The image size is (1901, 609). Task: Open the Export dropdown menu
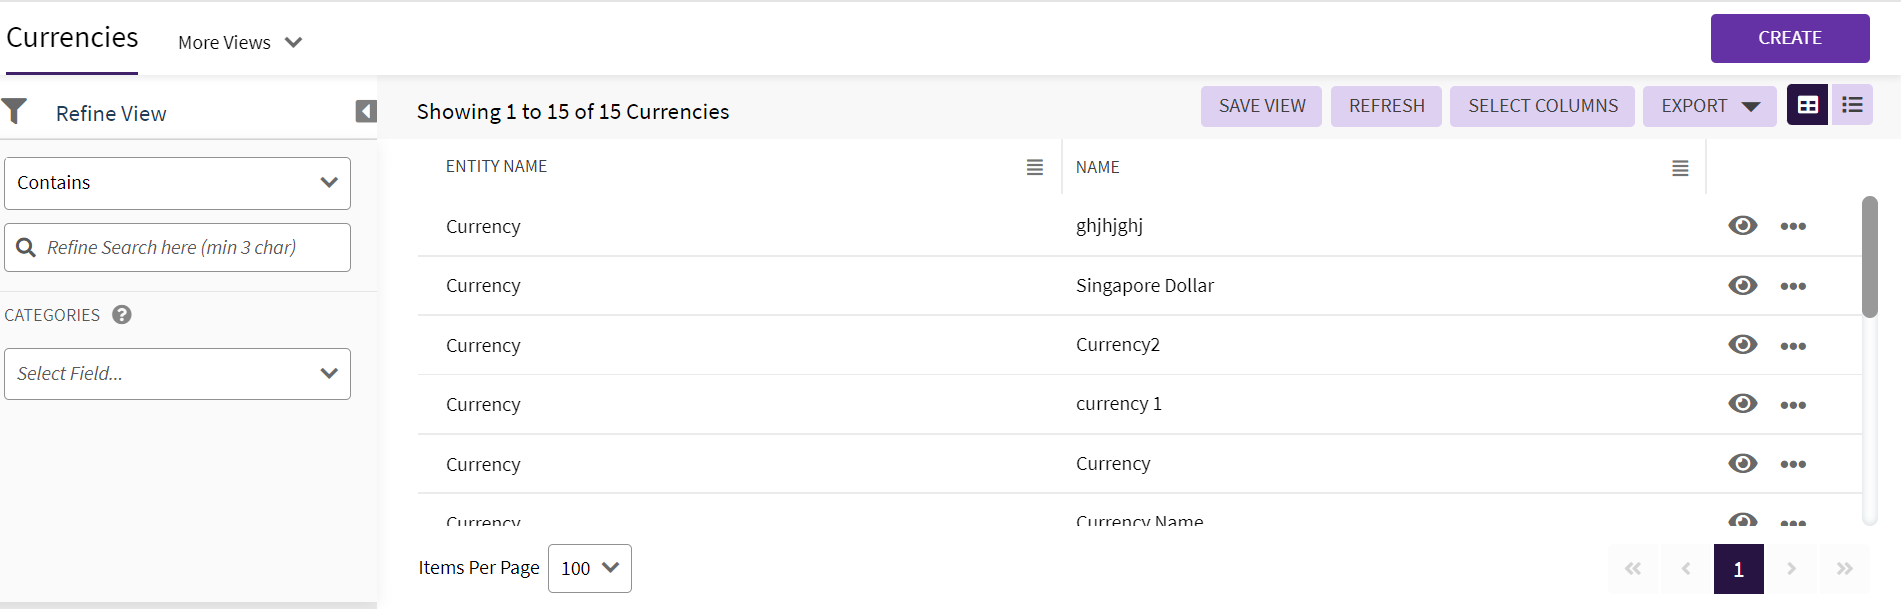[1709, 106]
